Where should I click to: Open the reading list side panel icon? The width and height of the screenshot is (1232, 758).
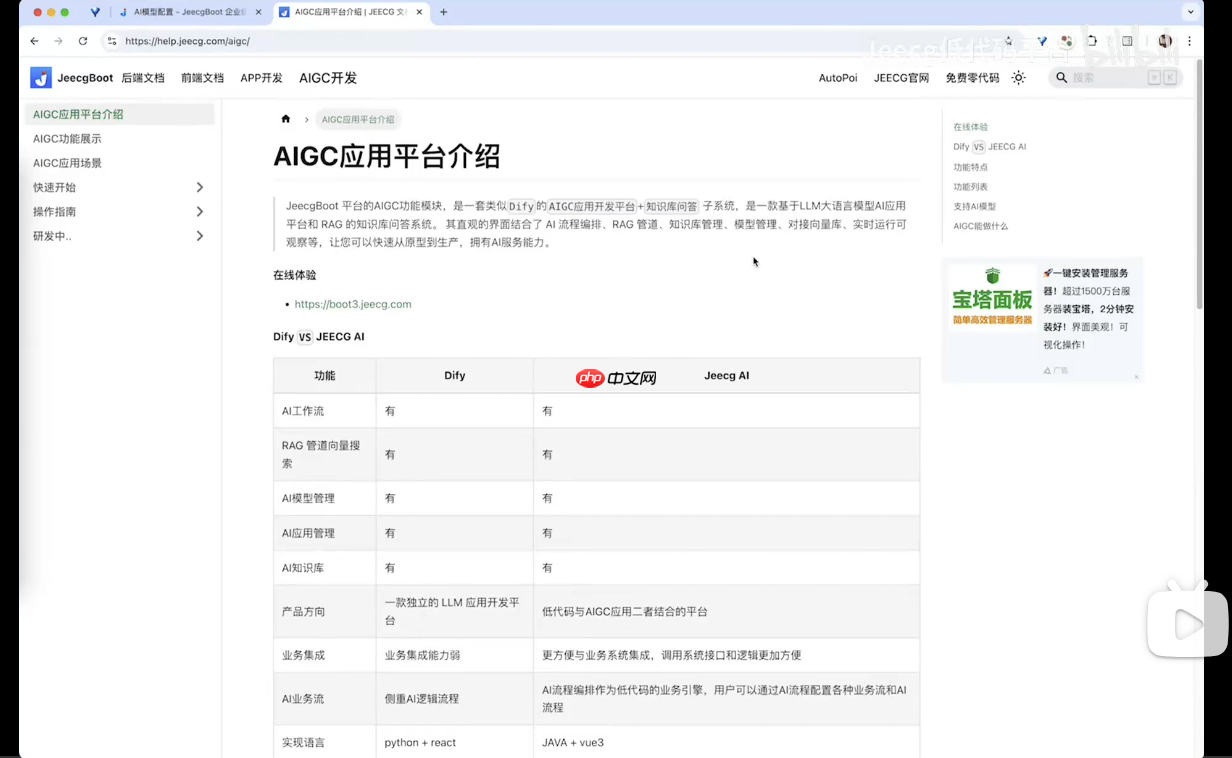(1127, 41)
